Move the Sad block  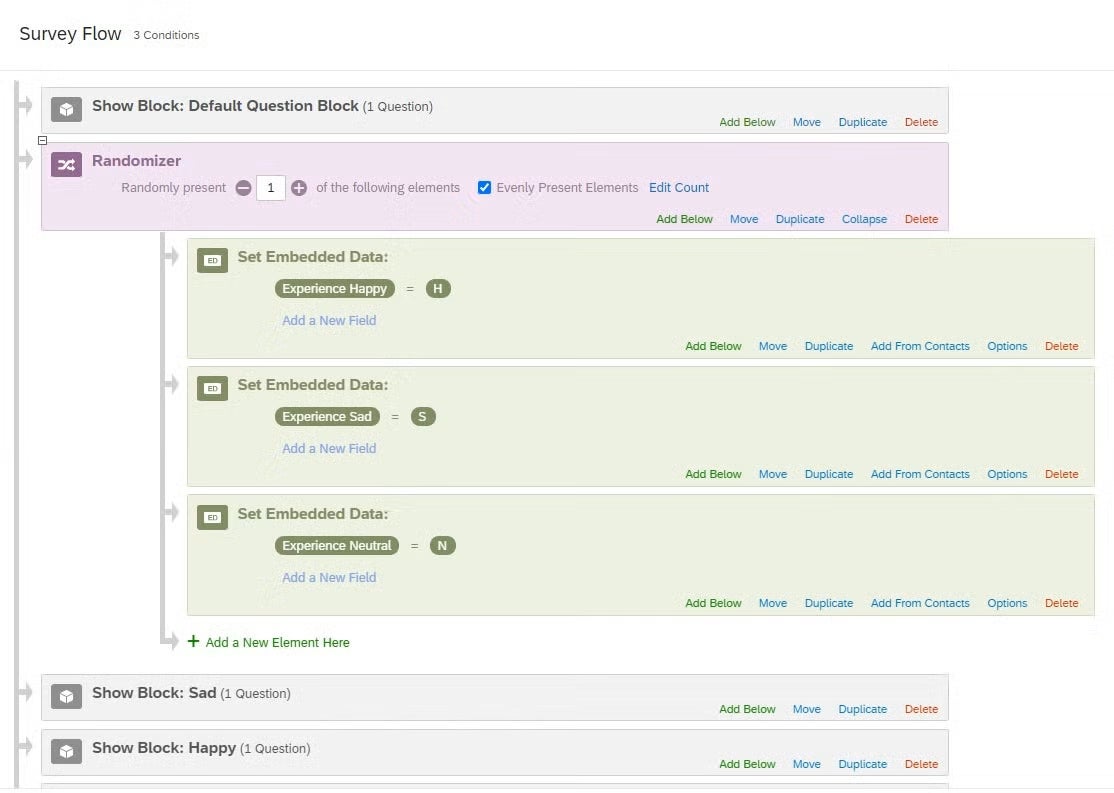click(x=806, y=709)
